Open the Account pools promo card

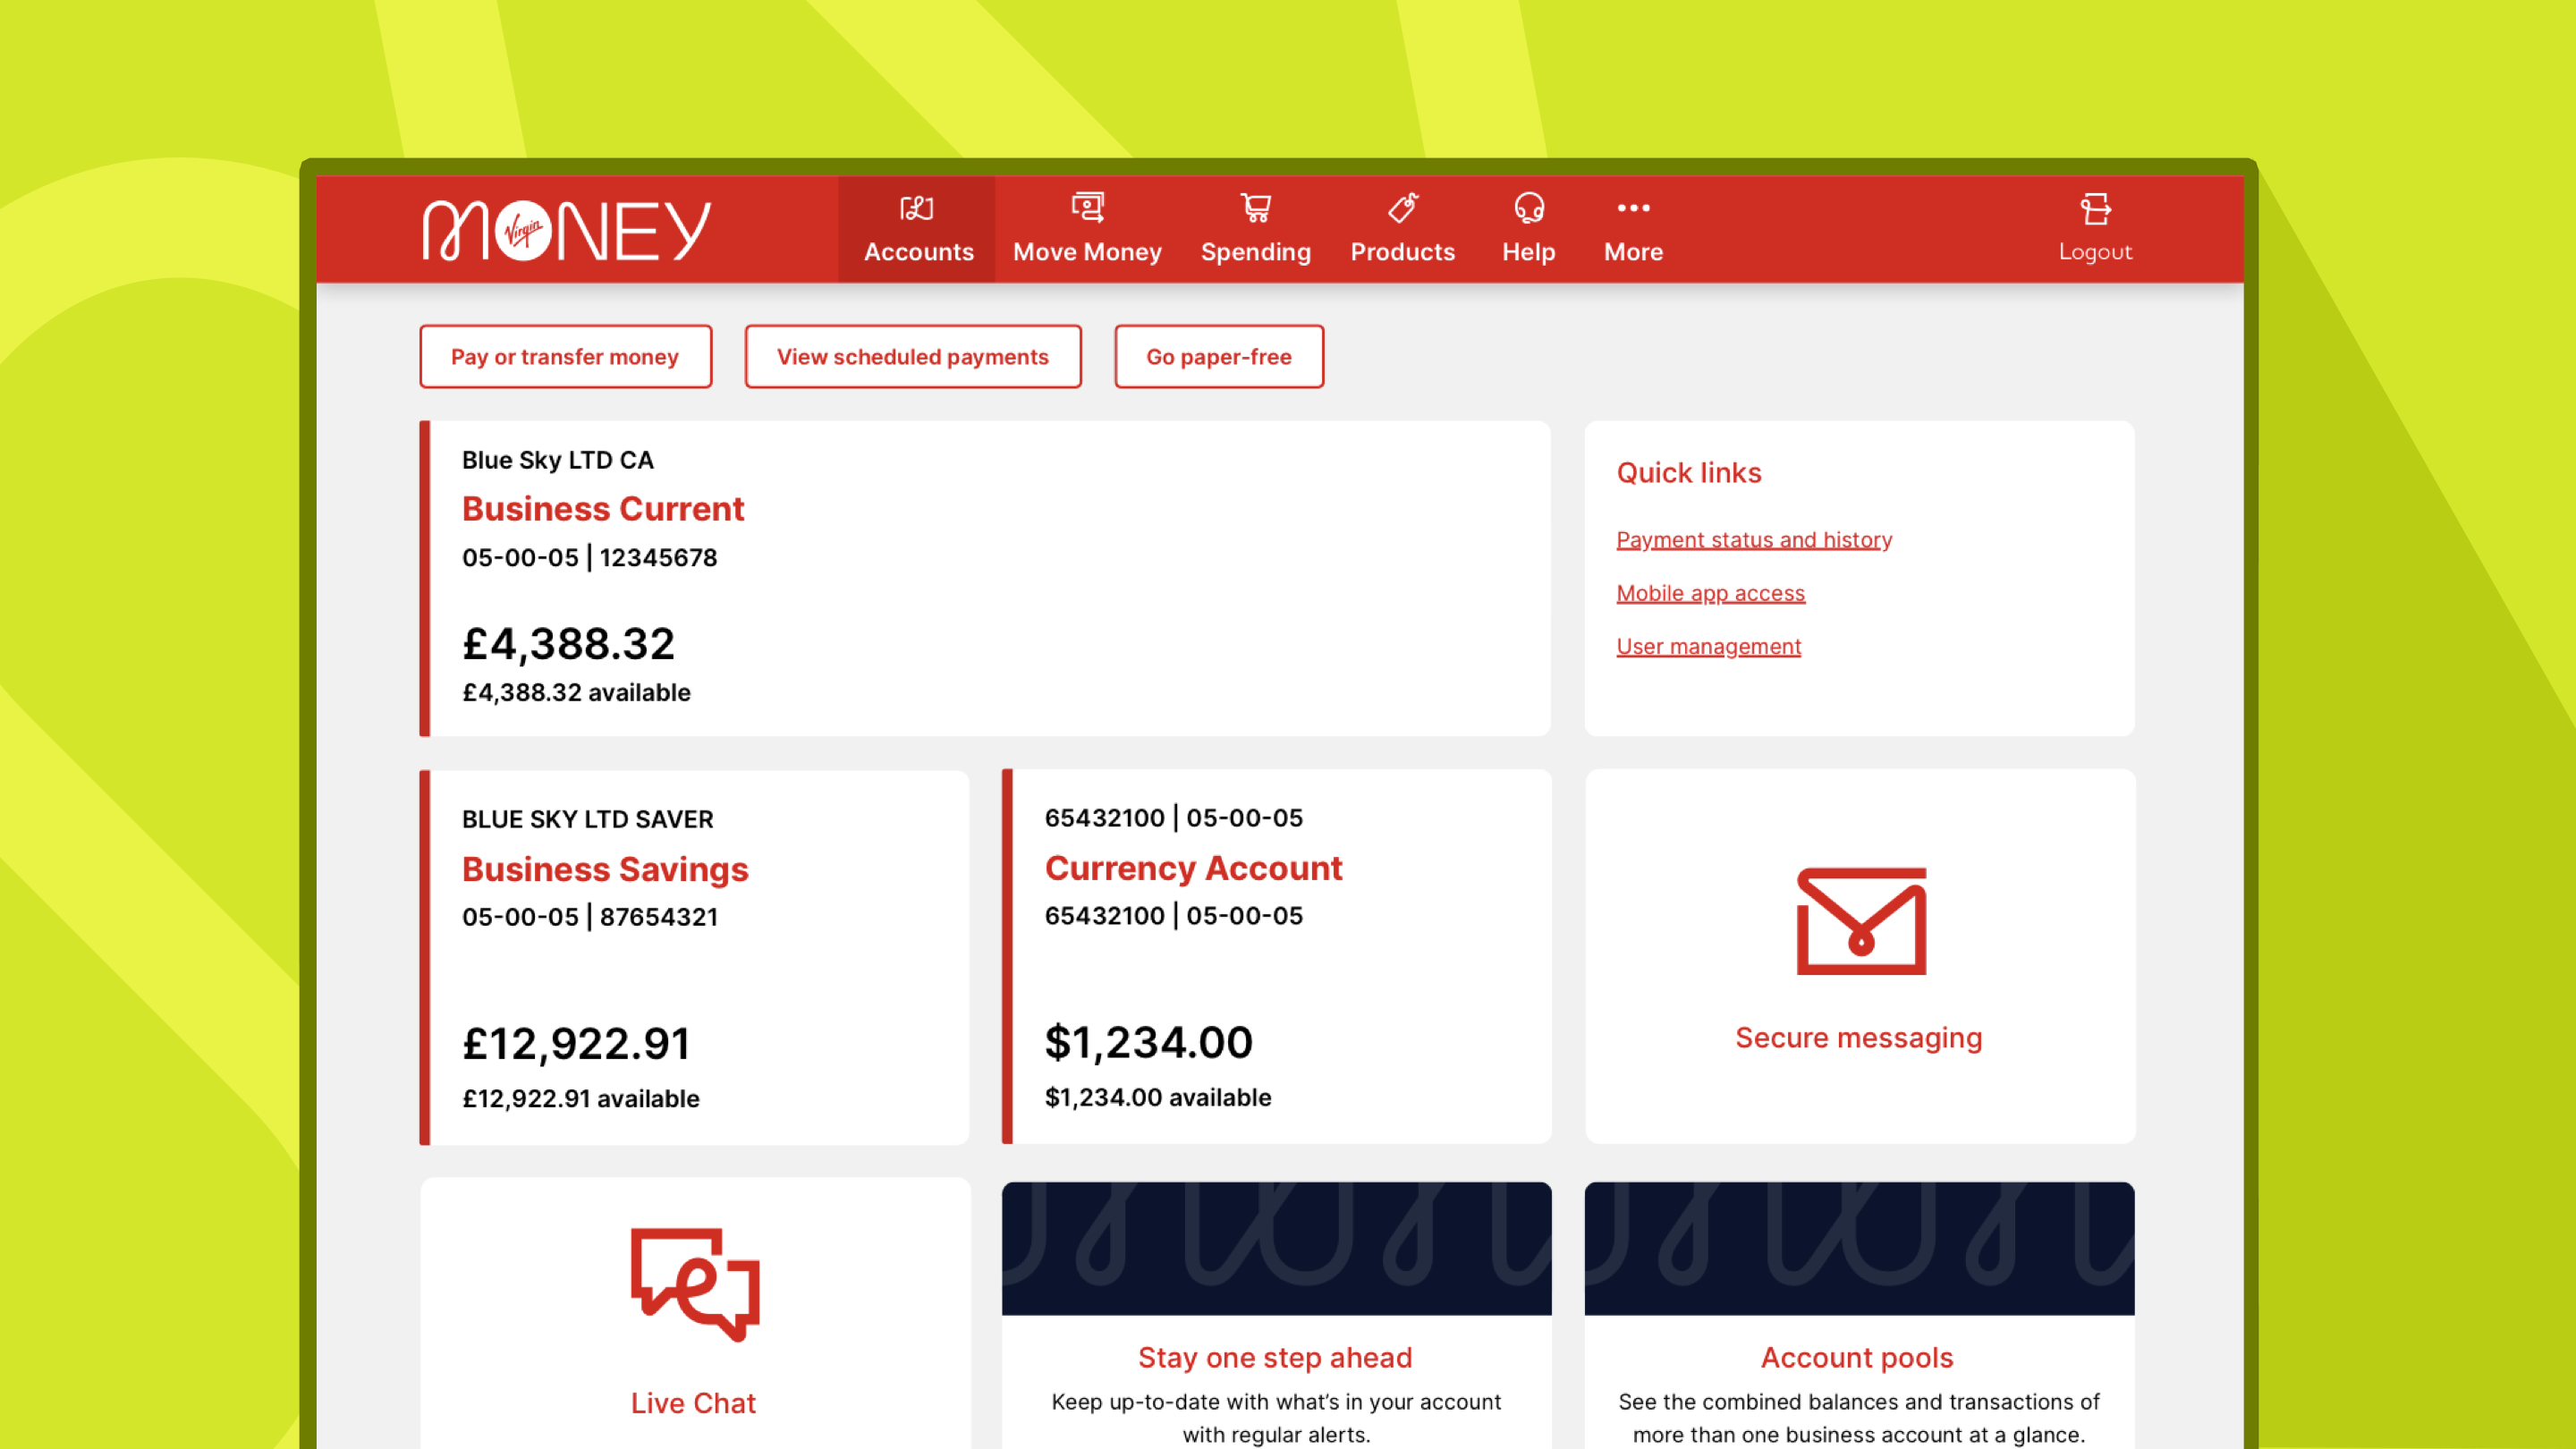coord(1857,1357)
